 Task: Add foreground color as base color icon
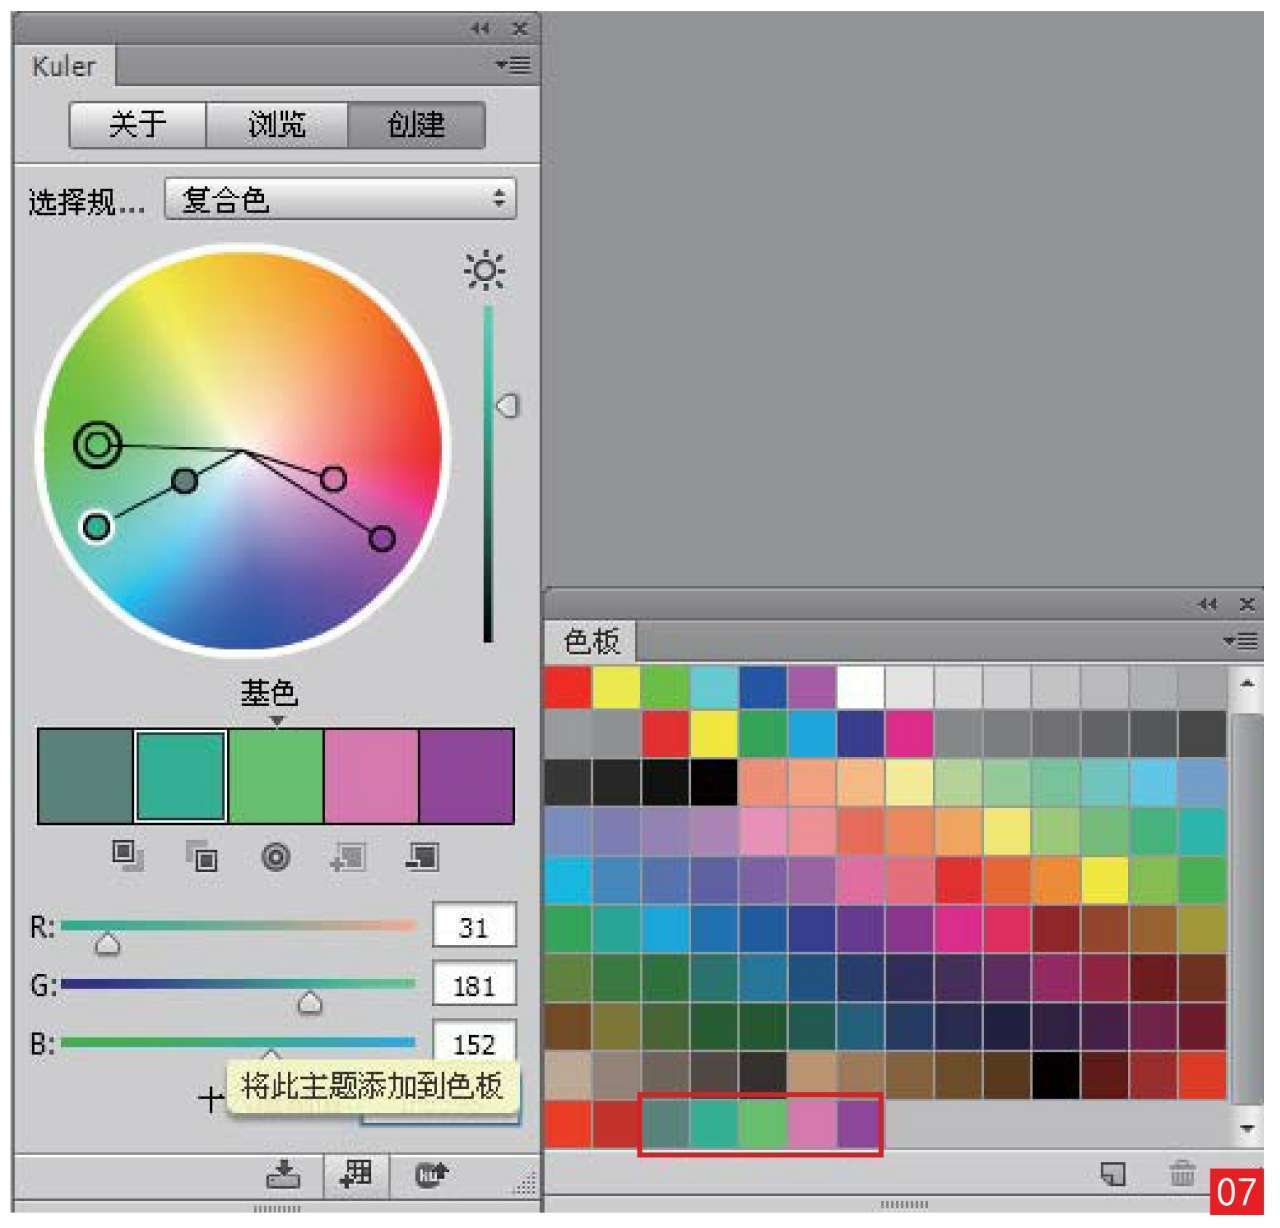[127, 856]
